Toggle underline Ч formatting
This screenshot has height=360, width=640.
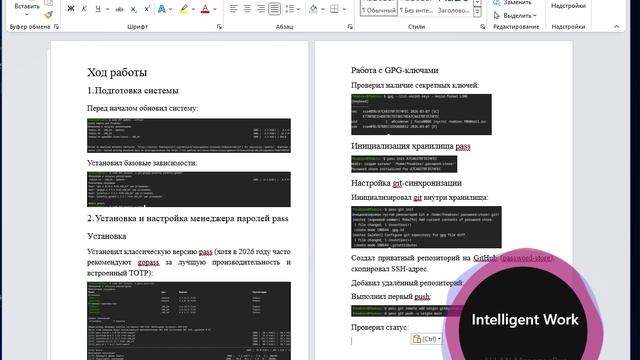click(x=98, y=9)
